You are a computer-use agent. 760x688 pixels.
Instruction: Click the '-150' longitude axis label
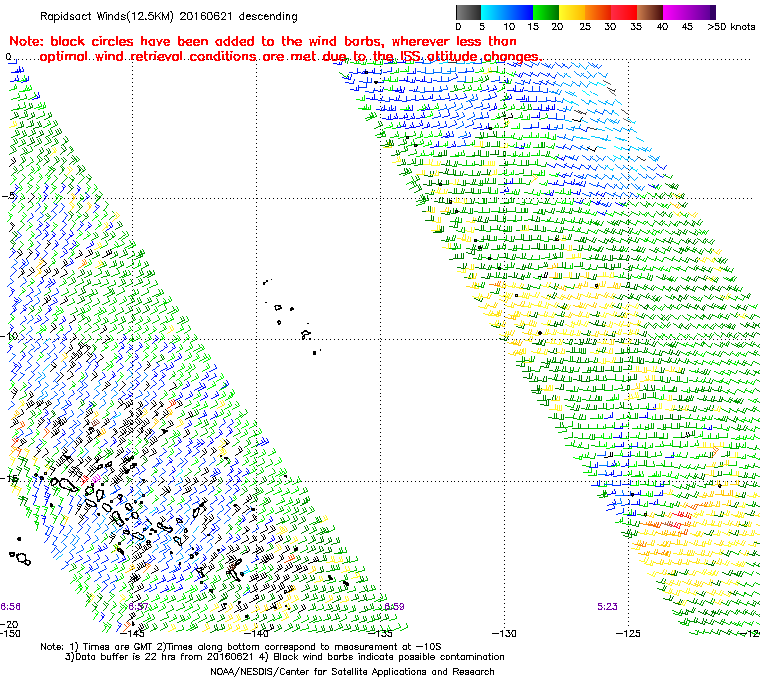[11, 633]
